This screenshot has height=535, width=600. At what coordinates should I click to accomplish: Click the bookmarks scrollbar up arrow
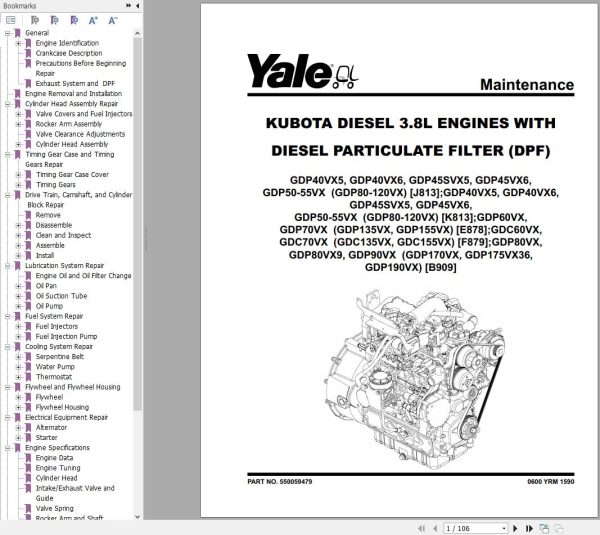pos(137,34)
